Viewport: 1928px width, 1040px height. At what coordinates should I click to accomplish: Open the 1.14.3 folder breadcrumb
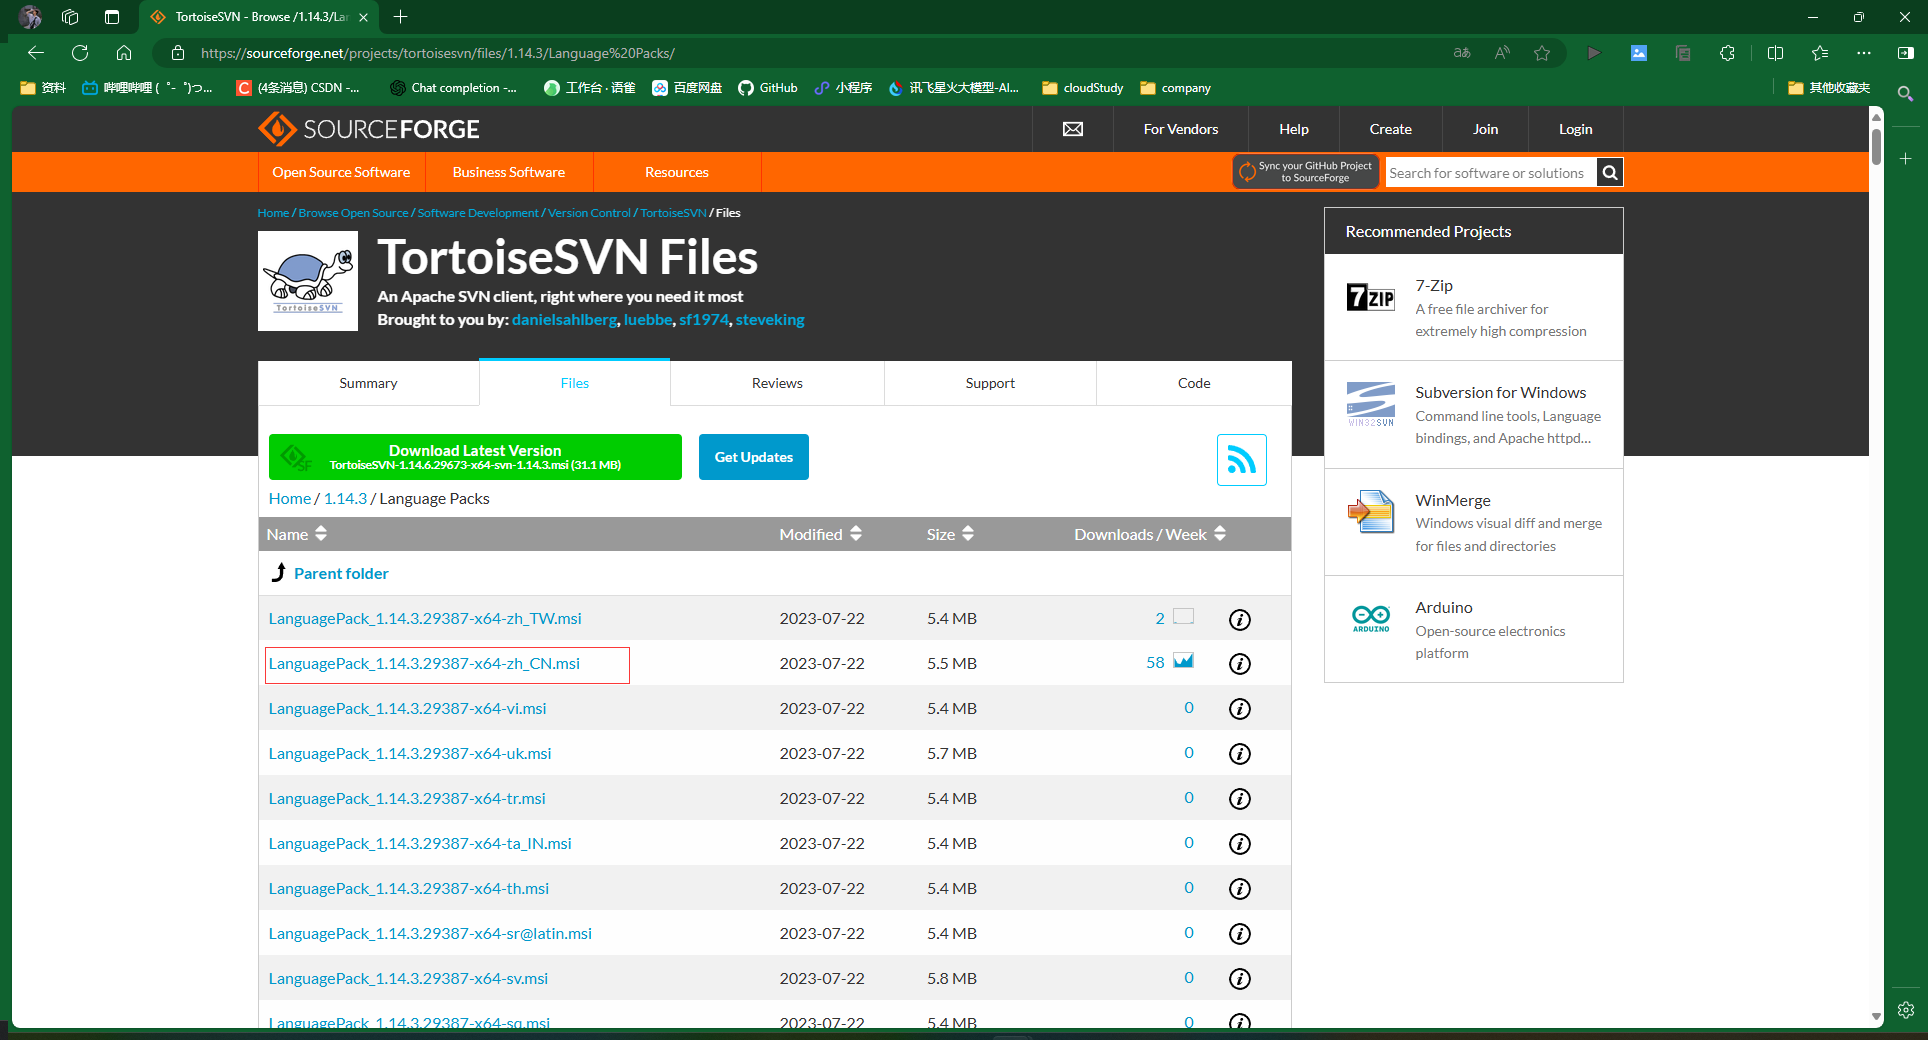[x=345, y=498]
